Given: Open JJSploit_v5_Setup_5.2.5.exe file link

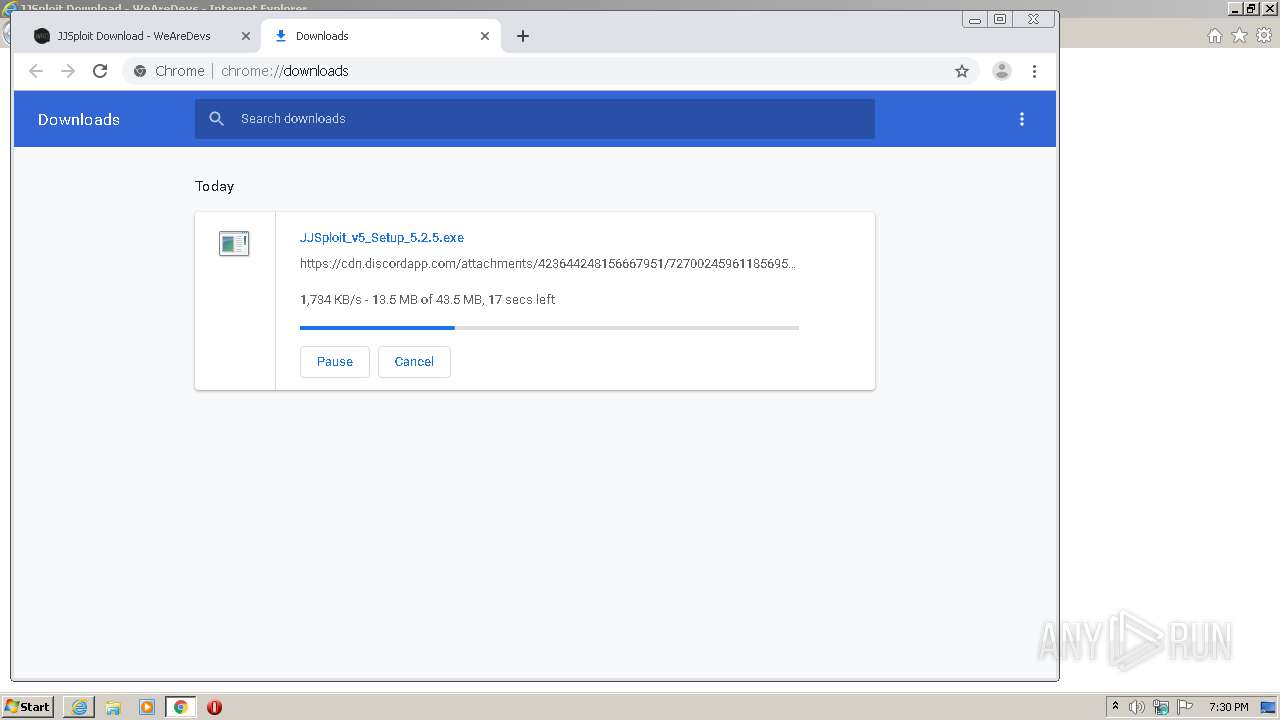Looking at the screenshot, I should coord(382,238).
